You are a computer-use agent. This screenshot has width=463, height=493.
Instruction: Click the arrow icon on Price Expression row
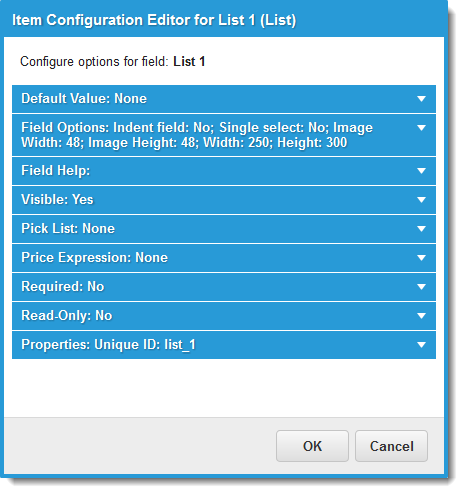(x=421, y=258)
